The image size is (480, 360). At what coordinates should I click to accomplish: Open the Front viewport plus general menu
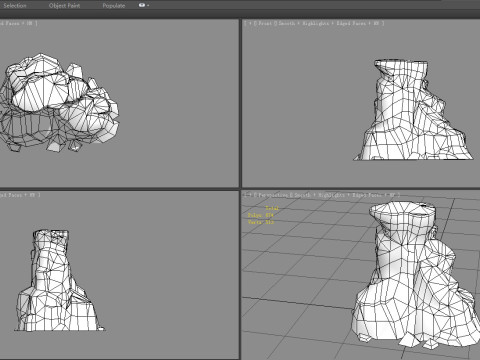click(250, 23)
